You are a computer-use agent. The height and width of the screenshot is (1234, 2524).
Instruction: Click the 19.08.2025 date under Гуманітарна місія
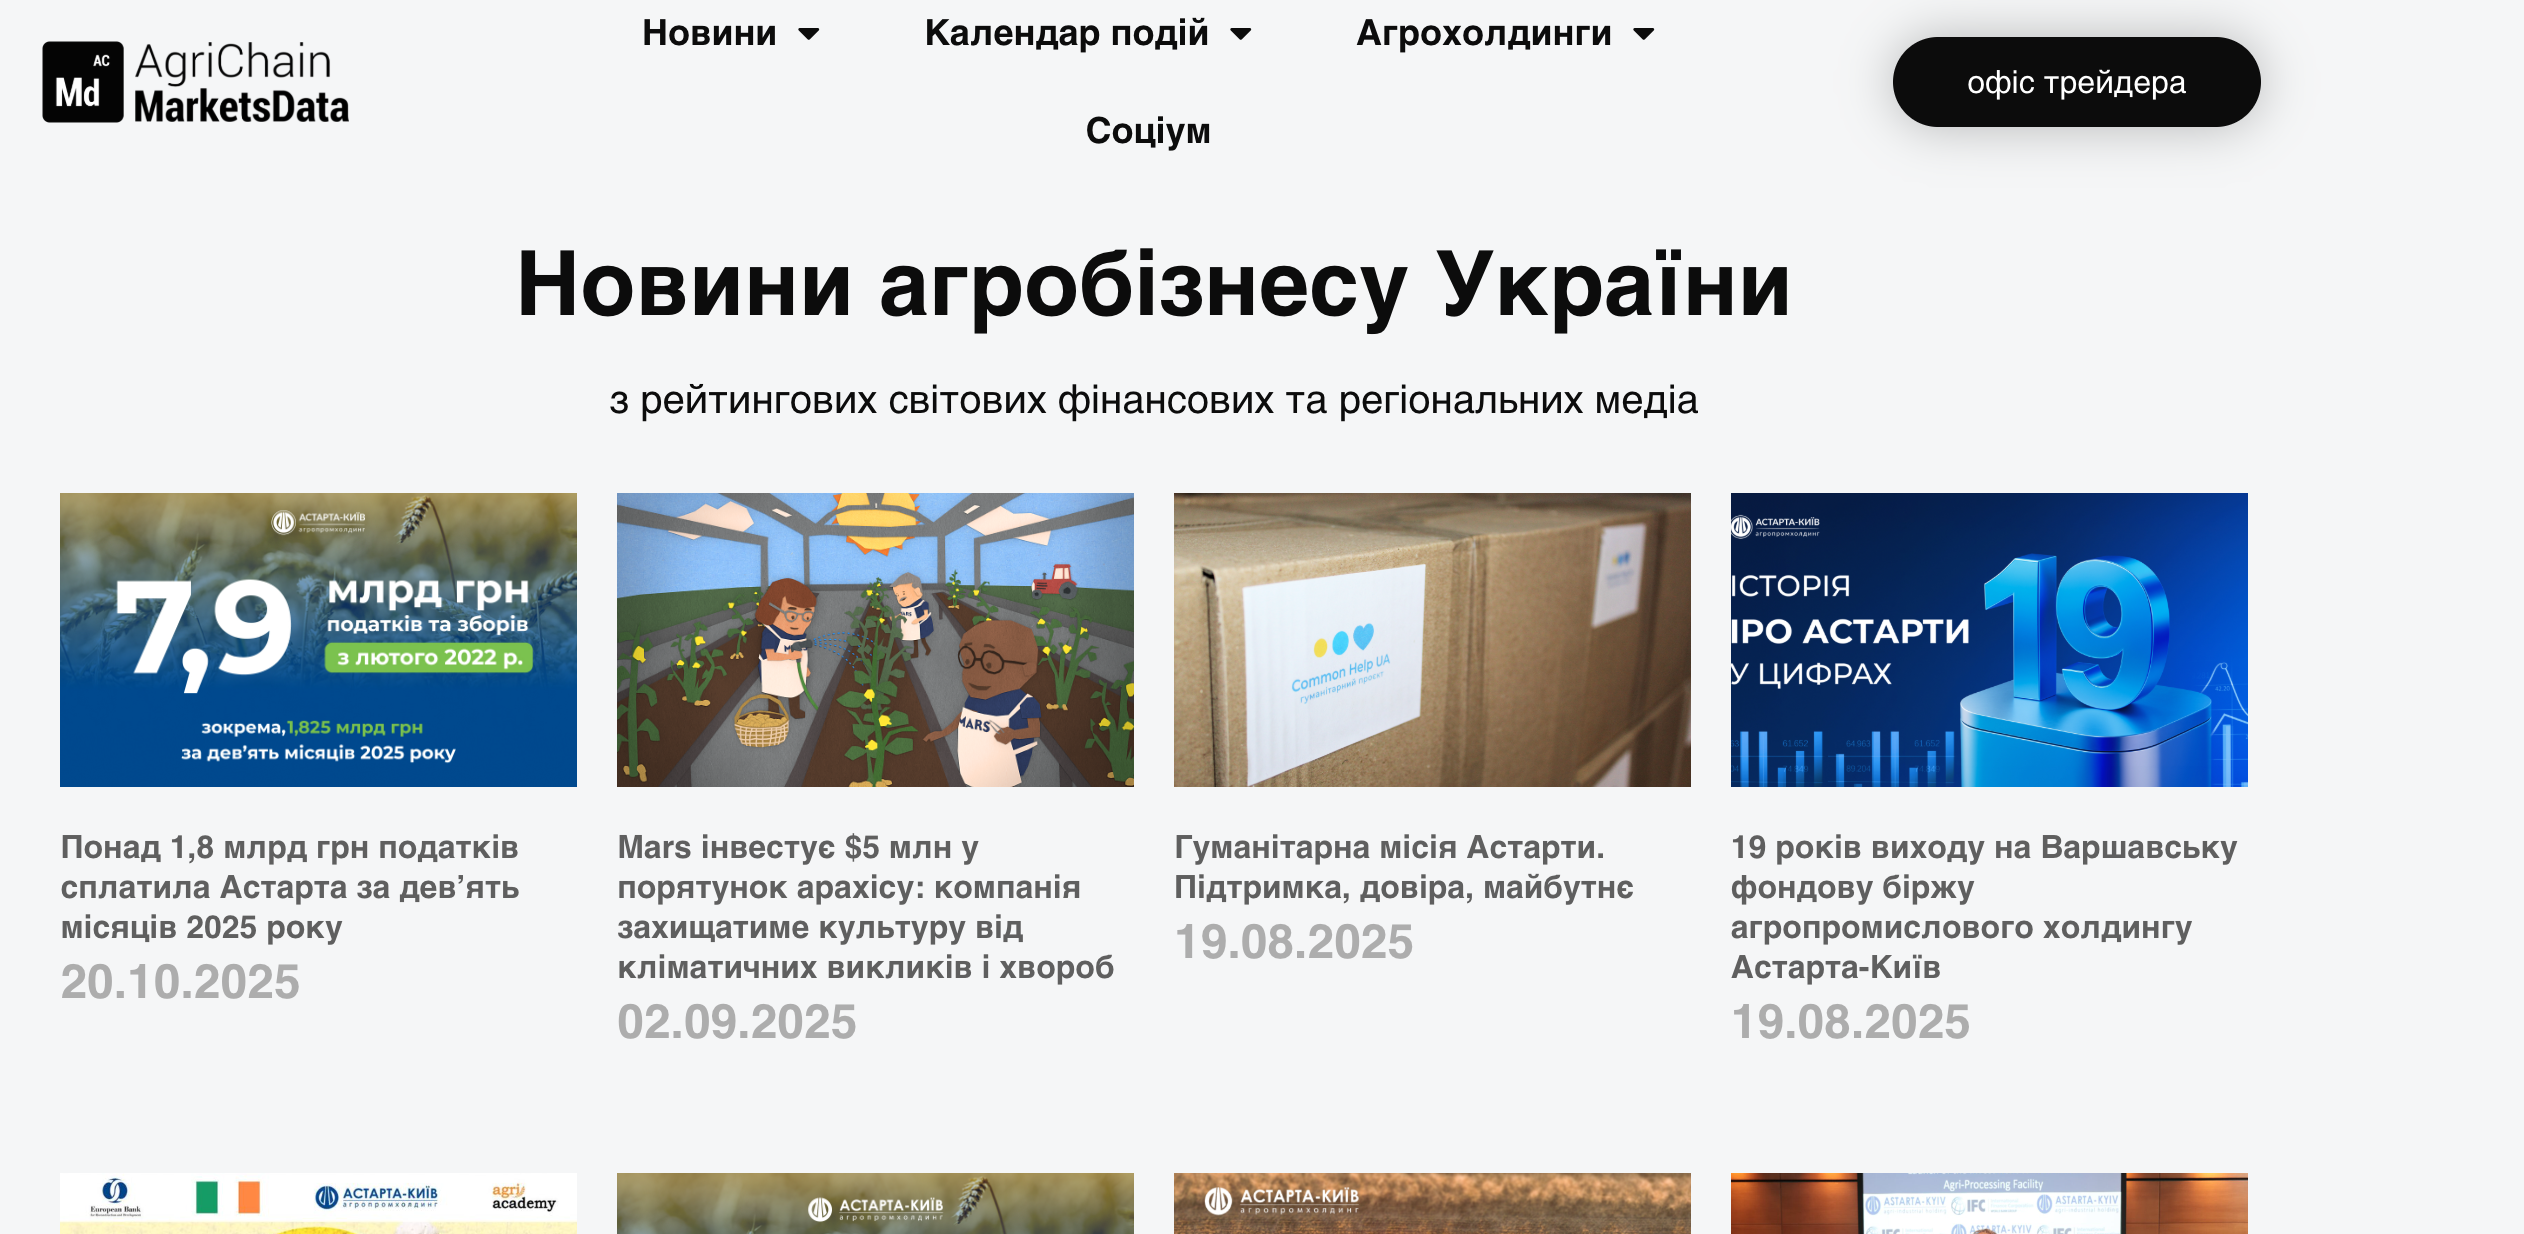coord(1294,942)
